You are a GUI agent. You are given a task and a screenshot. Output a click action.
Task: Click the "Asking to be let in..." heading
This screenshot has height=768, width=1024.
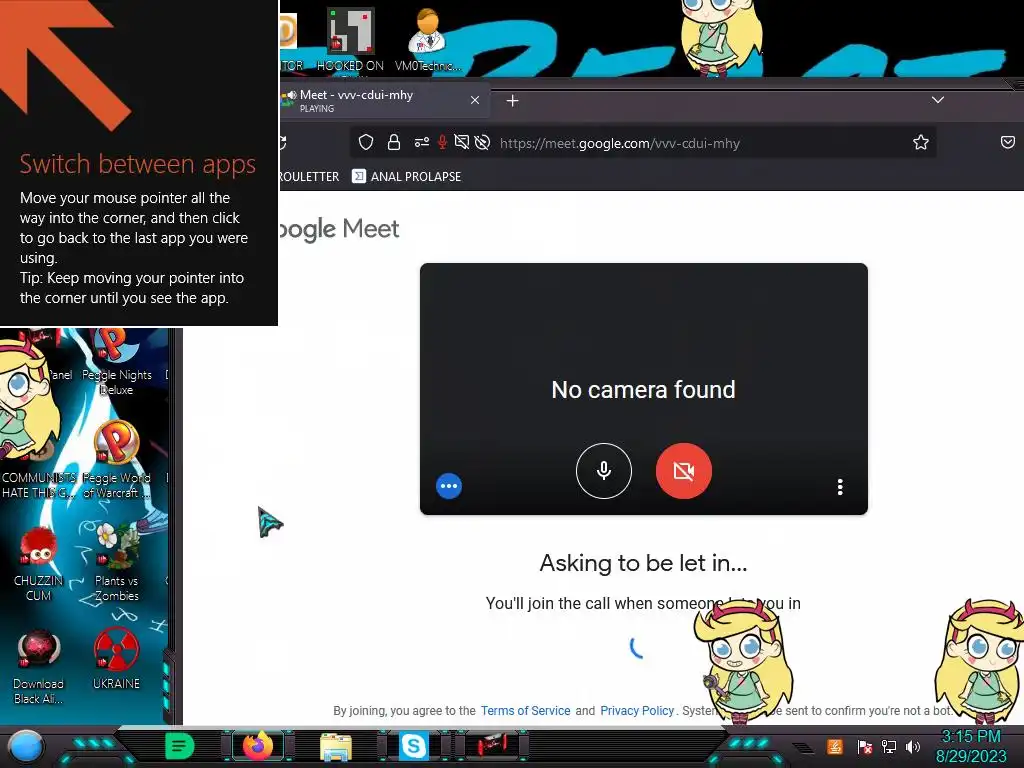click(643, 563)
